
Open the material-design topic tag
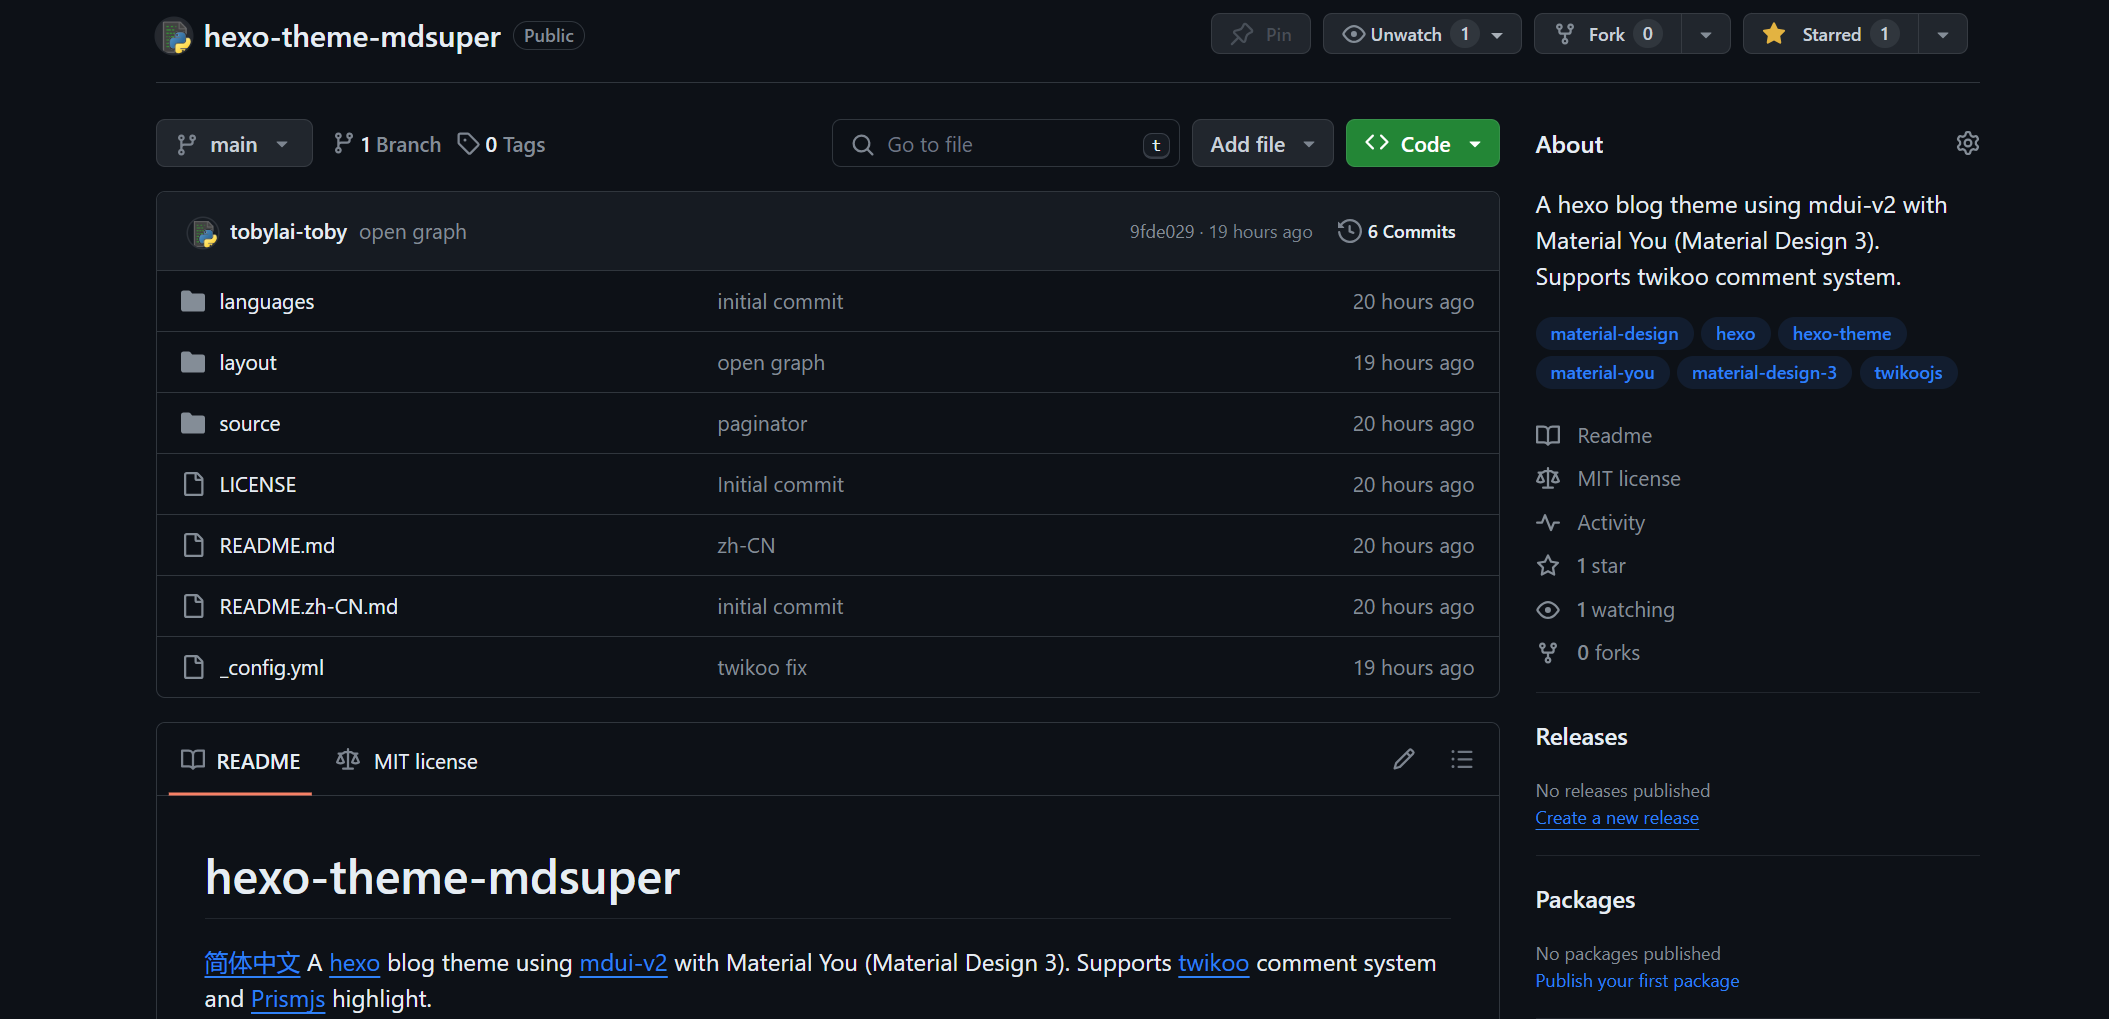[1613, 334]
